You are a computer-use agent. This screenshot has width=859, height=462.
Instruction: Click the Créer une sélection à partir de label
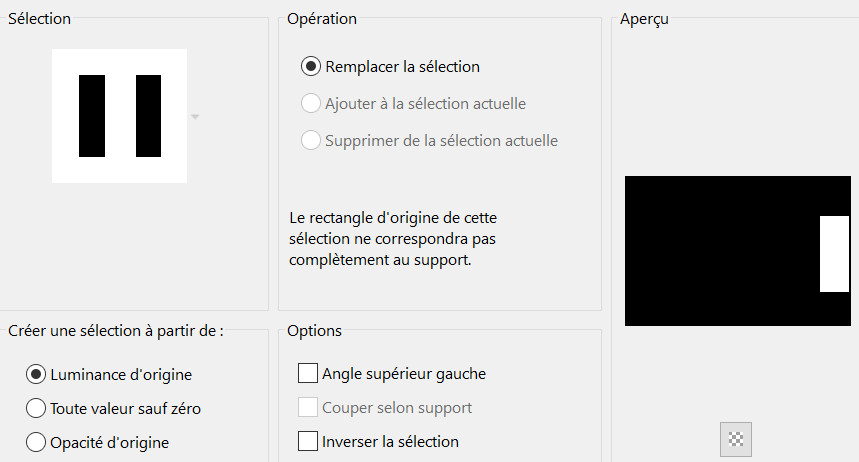[x=115, y=331]
